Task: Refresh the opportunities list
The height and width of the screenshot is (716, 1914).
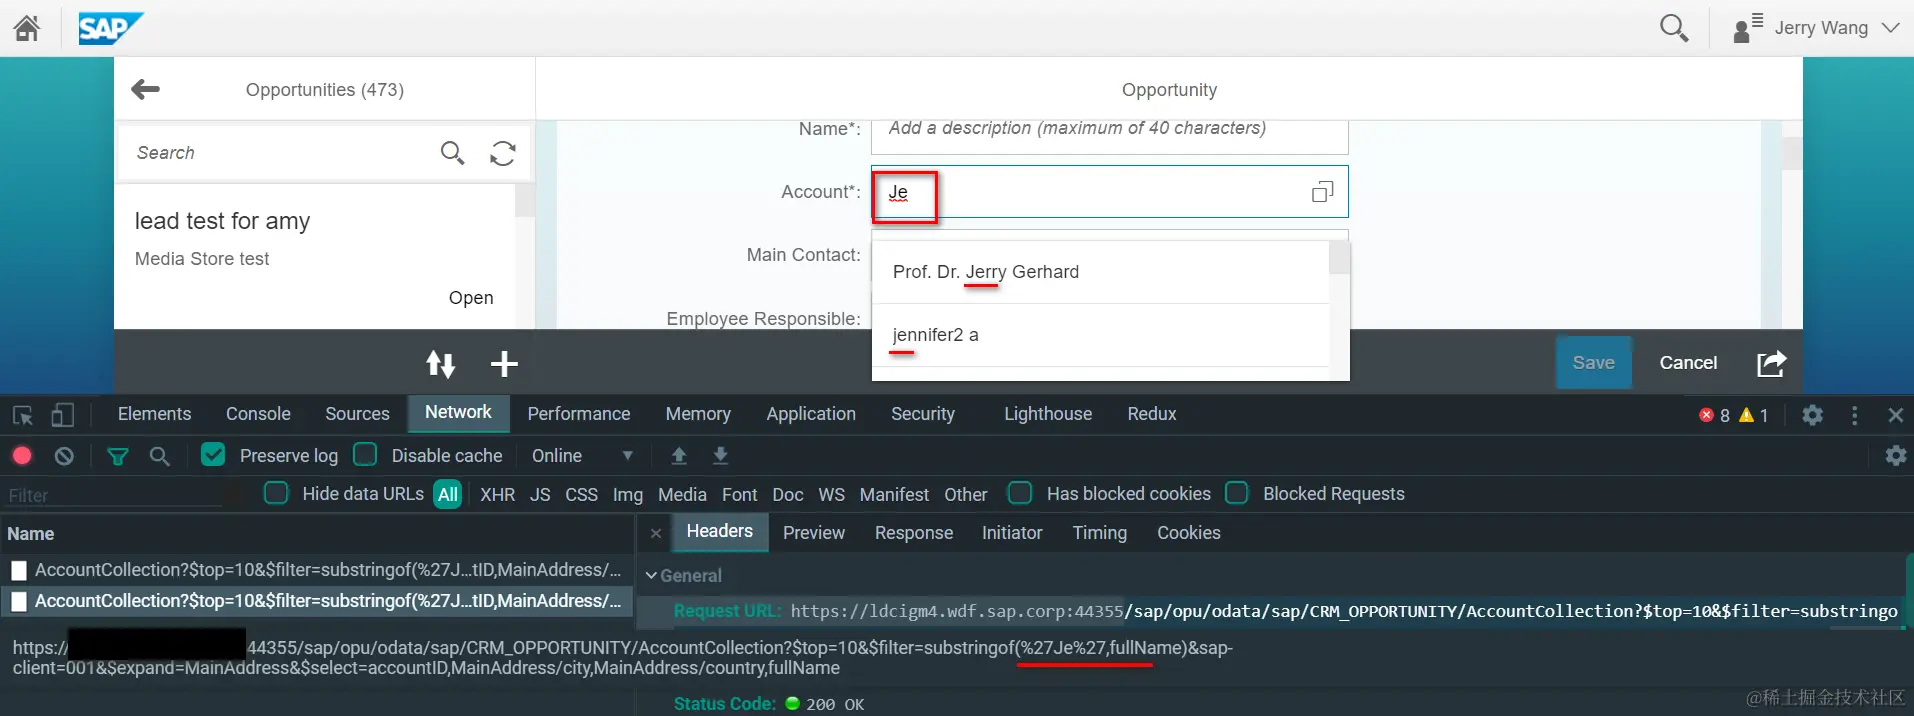Action: pos(503,152)
